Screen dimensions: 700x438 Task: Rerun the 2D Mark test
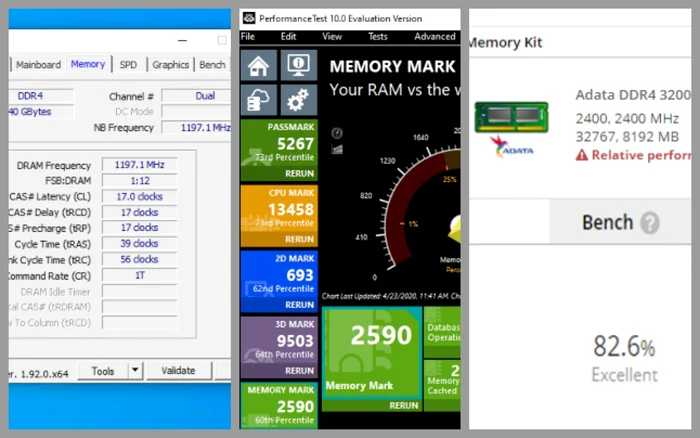click(x=300, y=305)
